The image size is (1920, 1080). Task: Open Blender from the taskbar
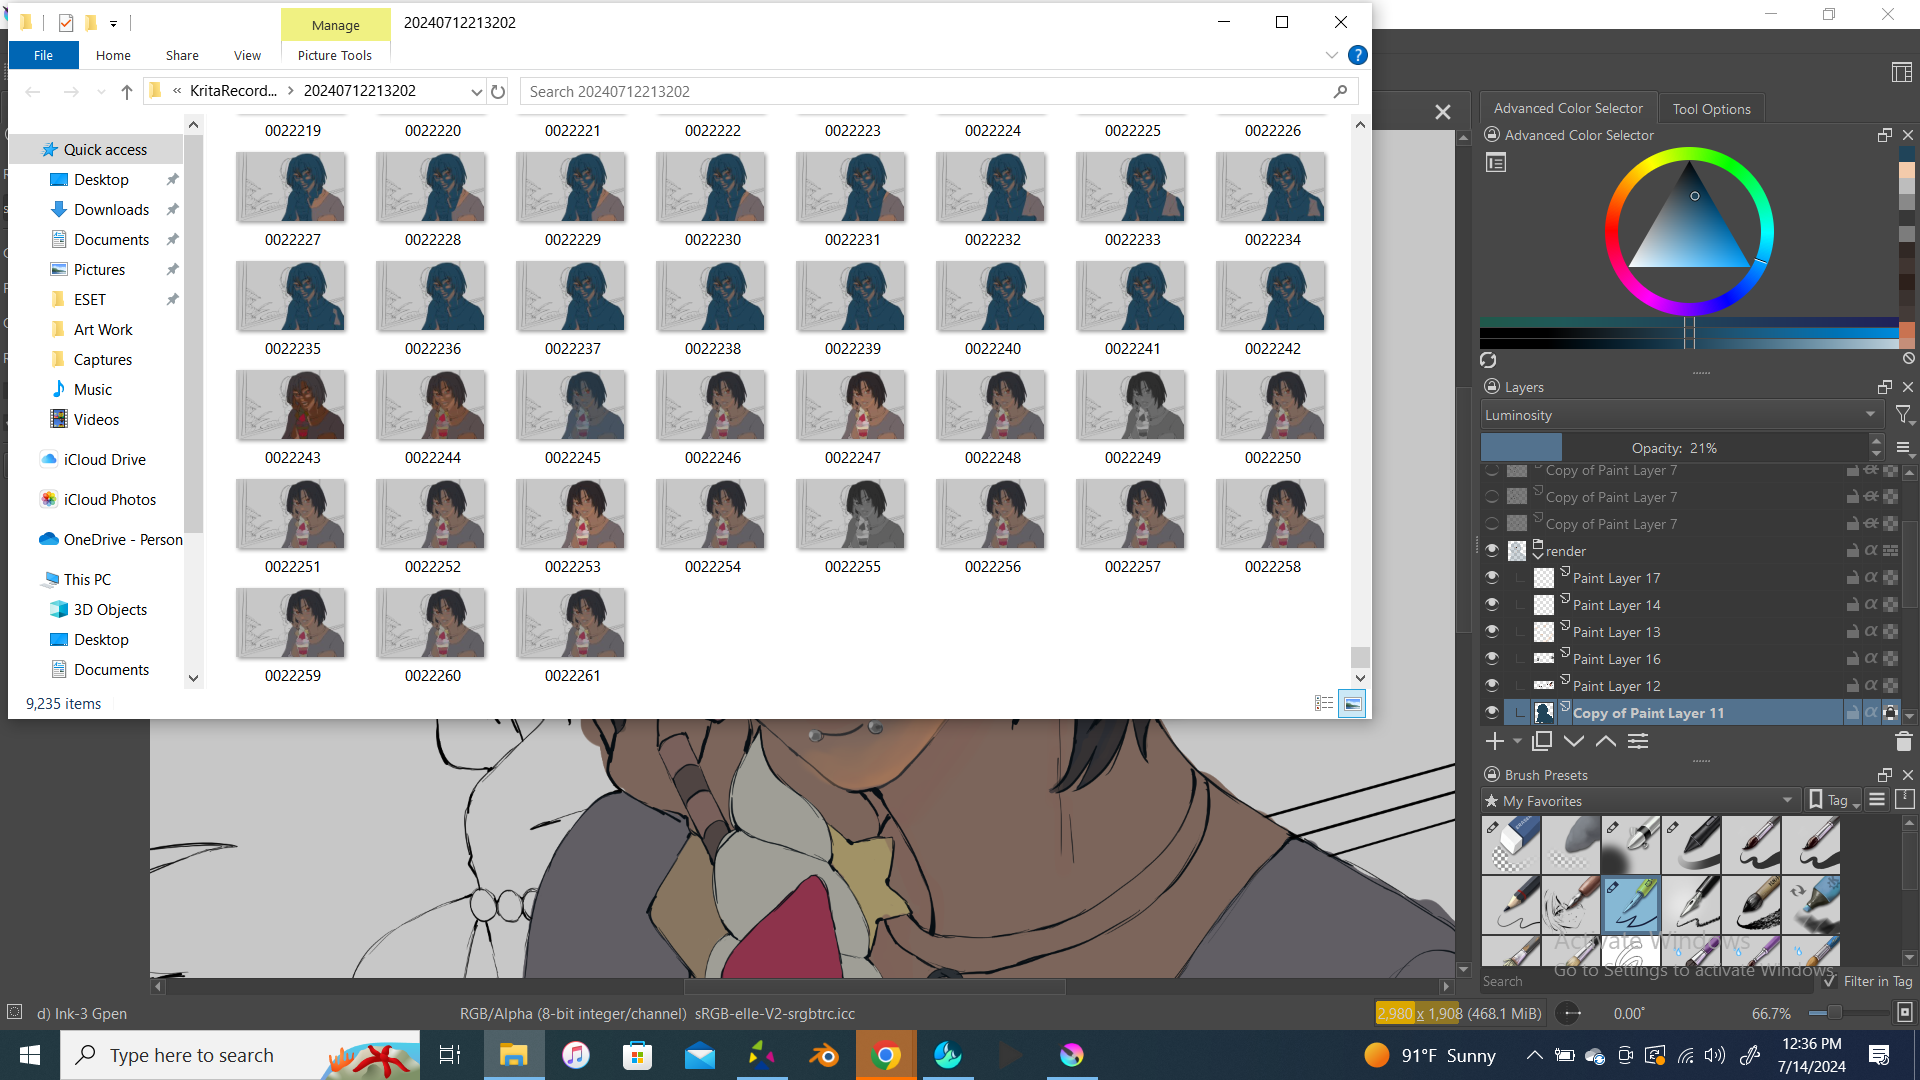pyautogui.click(x=824, y=1055)
